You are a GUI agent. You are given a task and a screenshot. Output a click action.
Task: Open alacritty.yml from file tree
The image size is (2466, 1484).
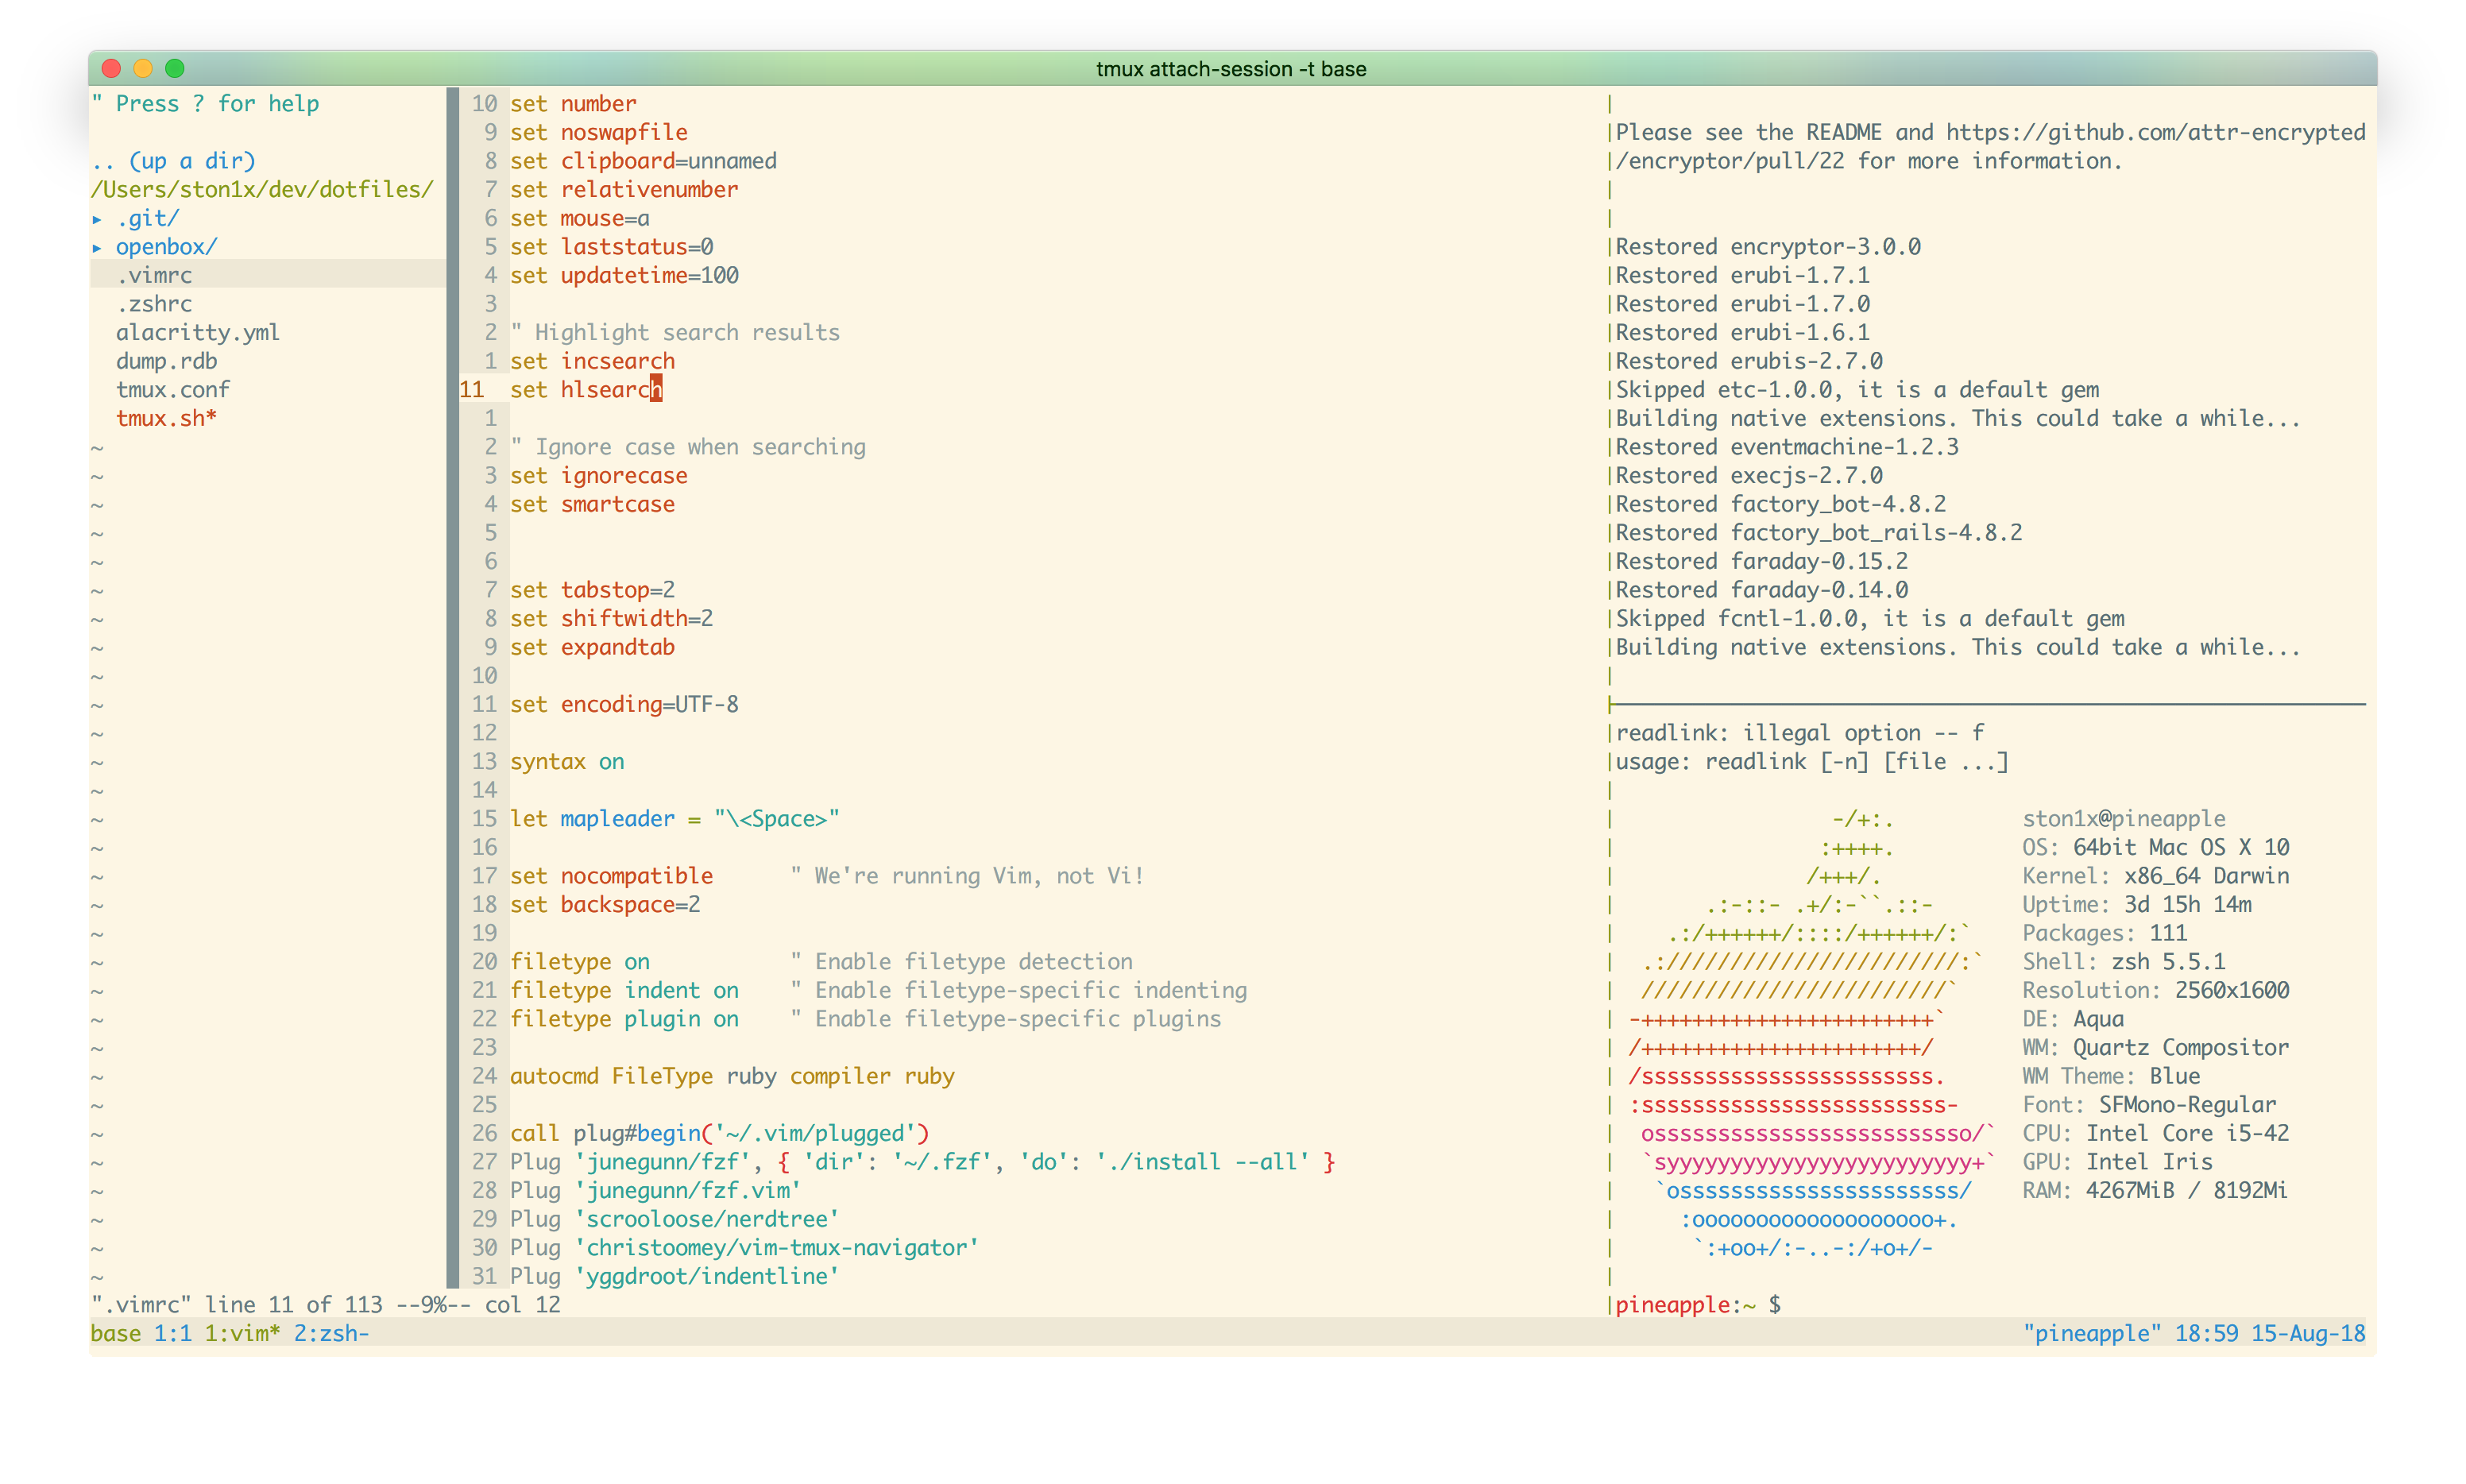197,333
